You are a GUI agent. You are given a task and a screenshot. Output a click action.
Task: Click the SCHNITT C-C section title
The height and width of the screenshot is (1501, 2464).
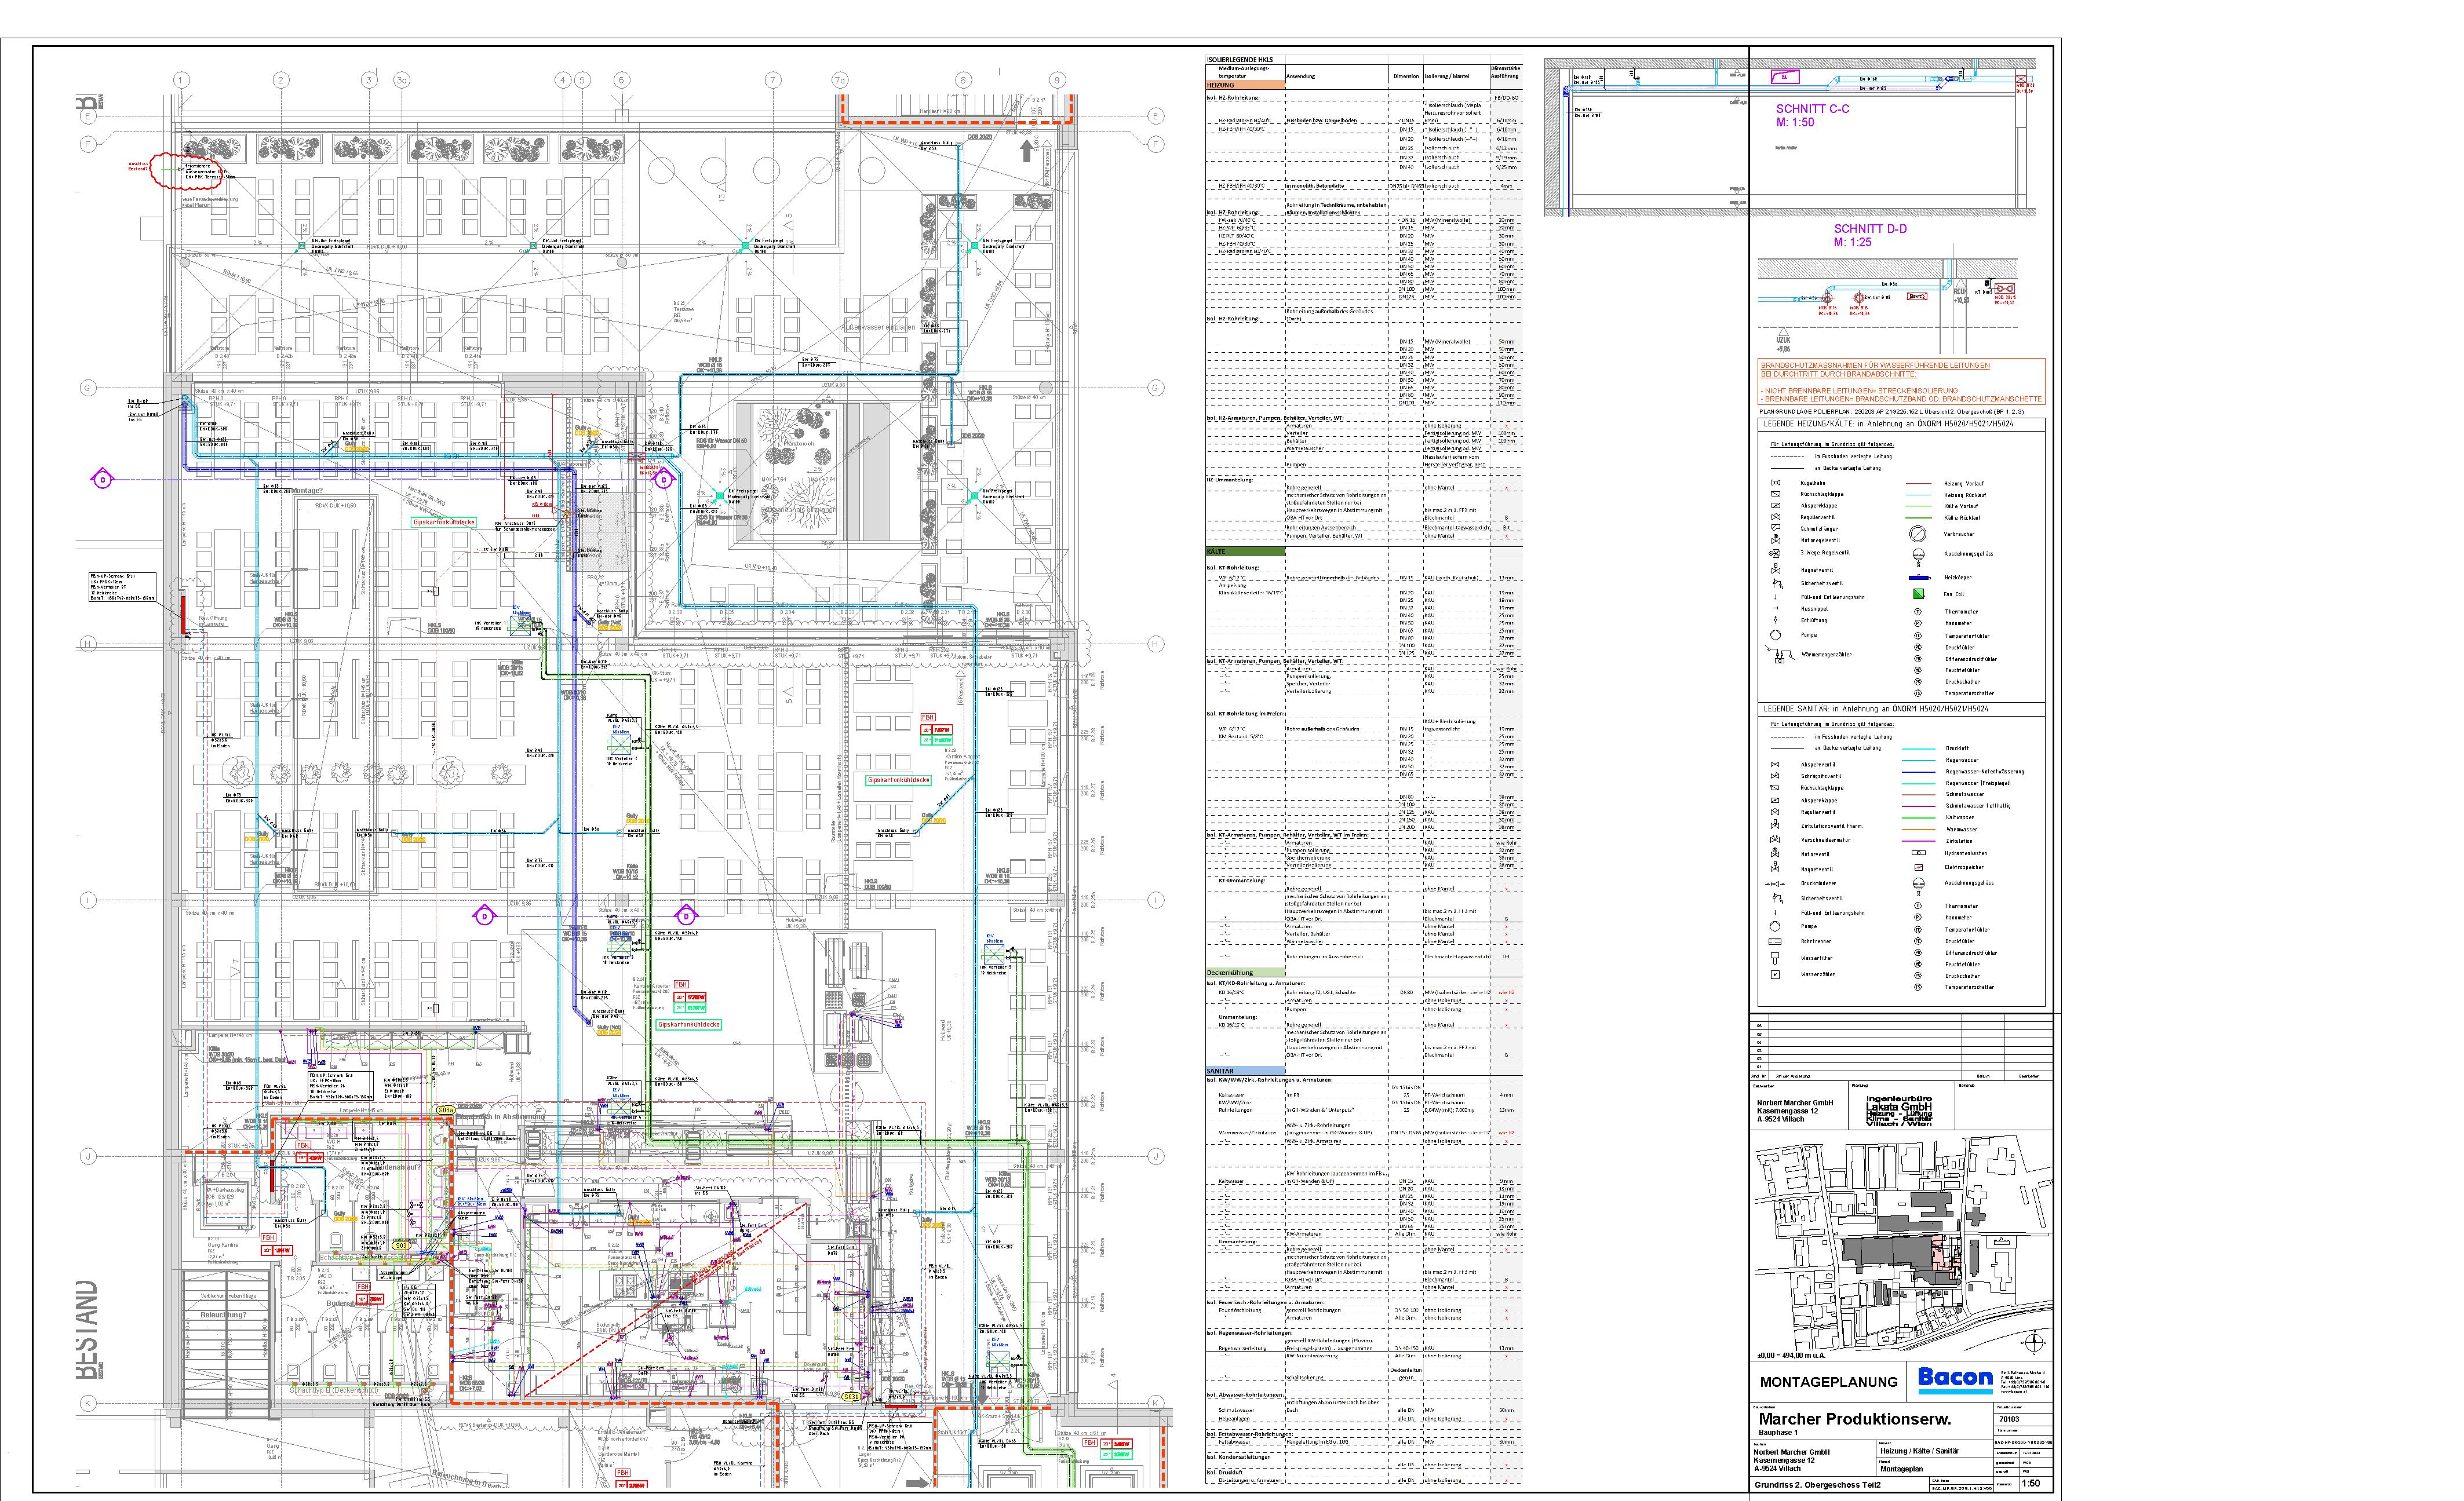tap(1812, 109)
